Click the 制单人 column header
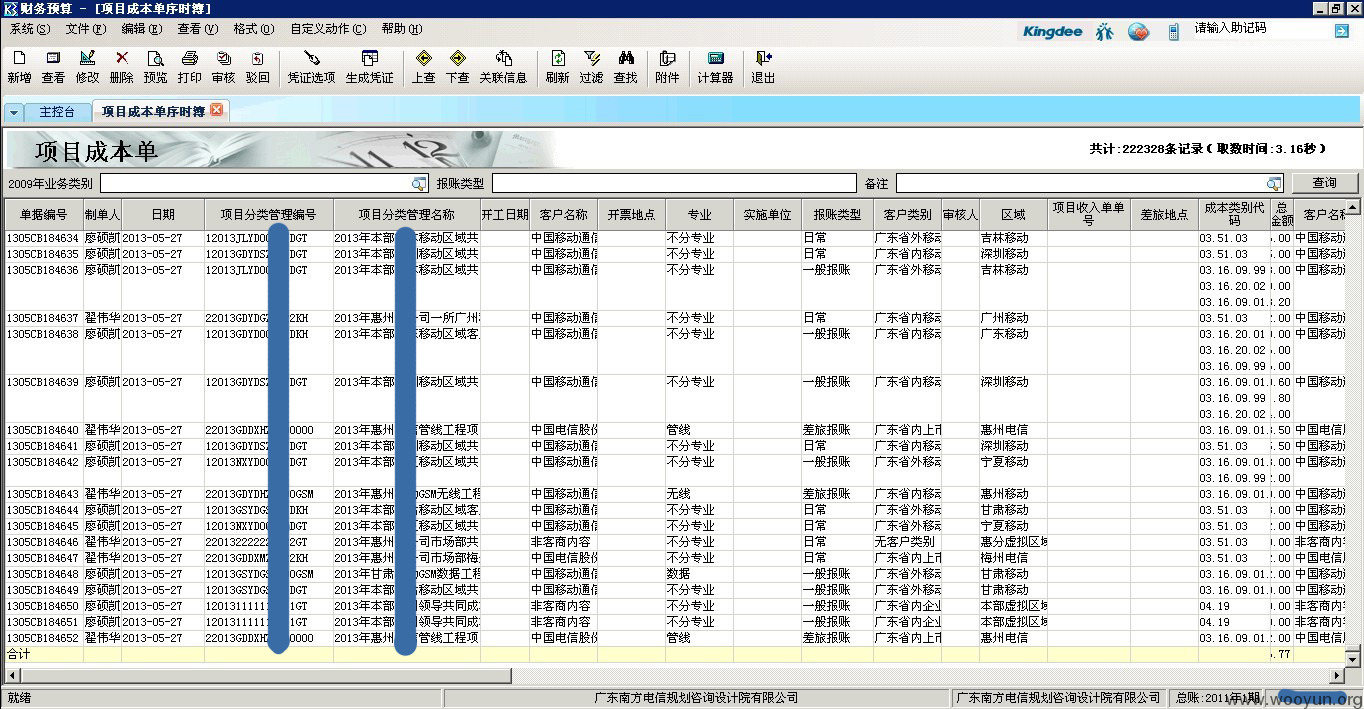 (102, 215)
